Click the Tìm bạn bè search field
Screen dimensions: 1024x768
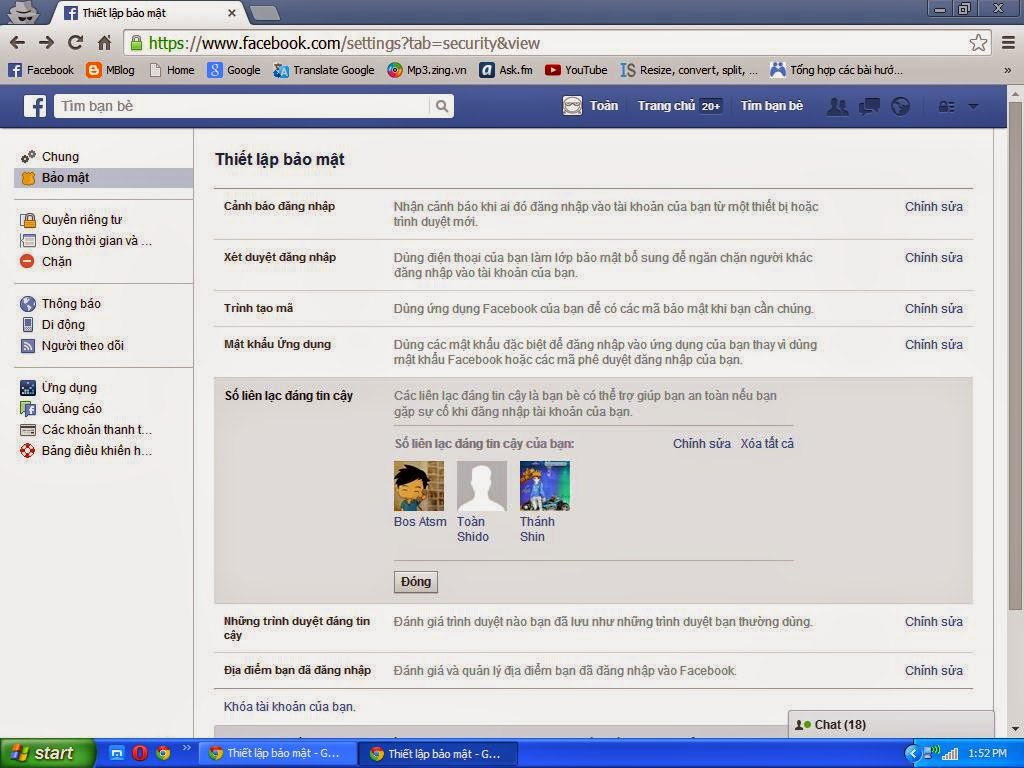(x=242, y=106)
